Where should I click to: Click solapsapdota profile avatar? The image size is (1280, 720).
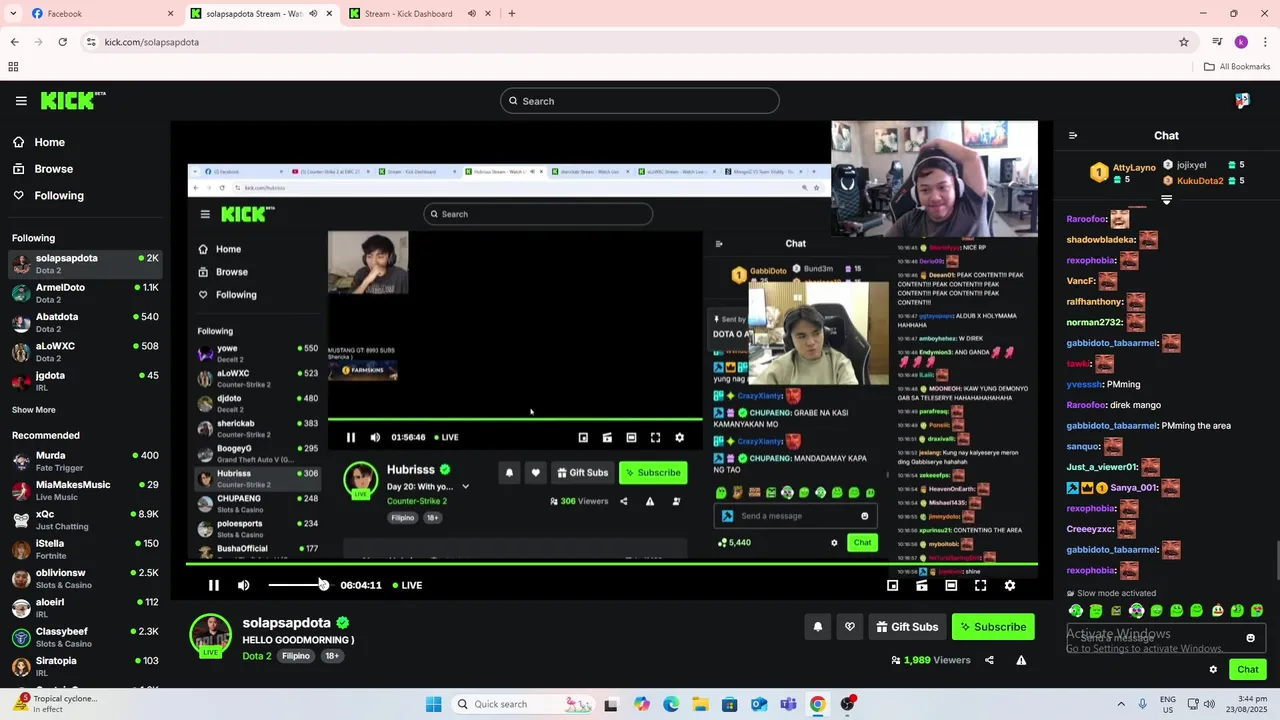point(210,636)
